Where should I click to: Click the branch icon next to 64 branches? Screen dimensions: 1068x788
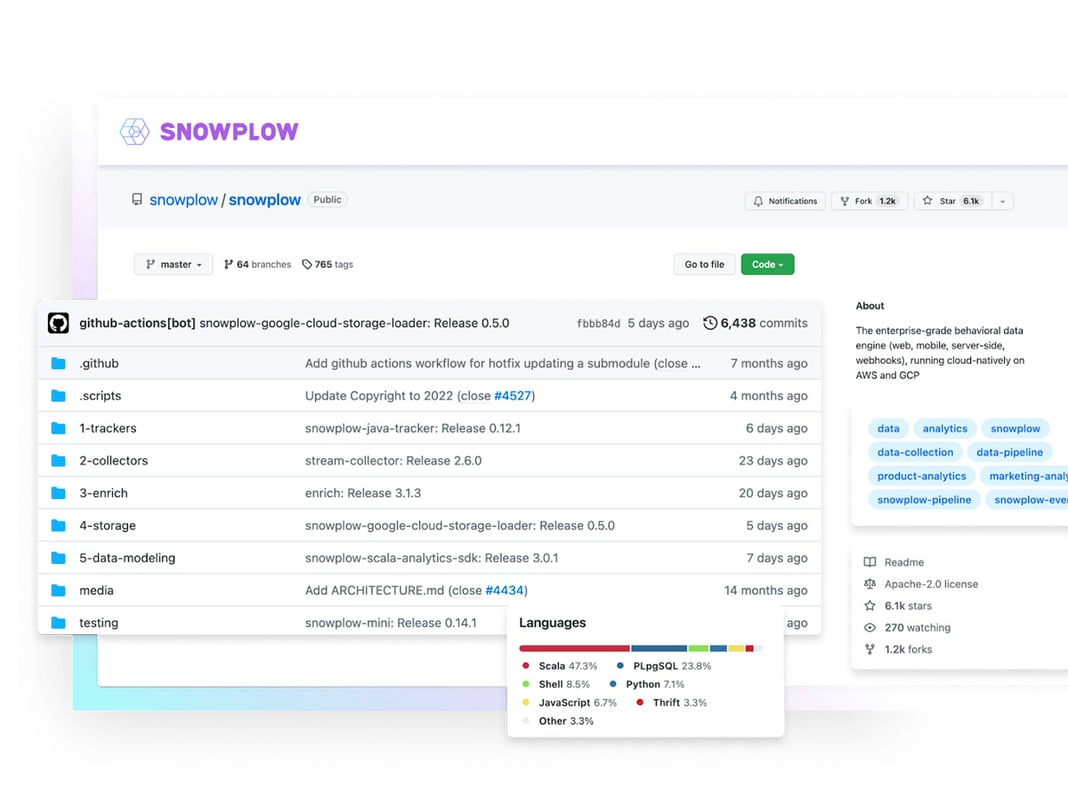pyautogui.click(x=227, y=264)
